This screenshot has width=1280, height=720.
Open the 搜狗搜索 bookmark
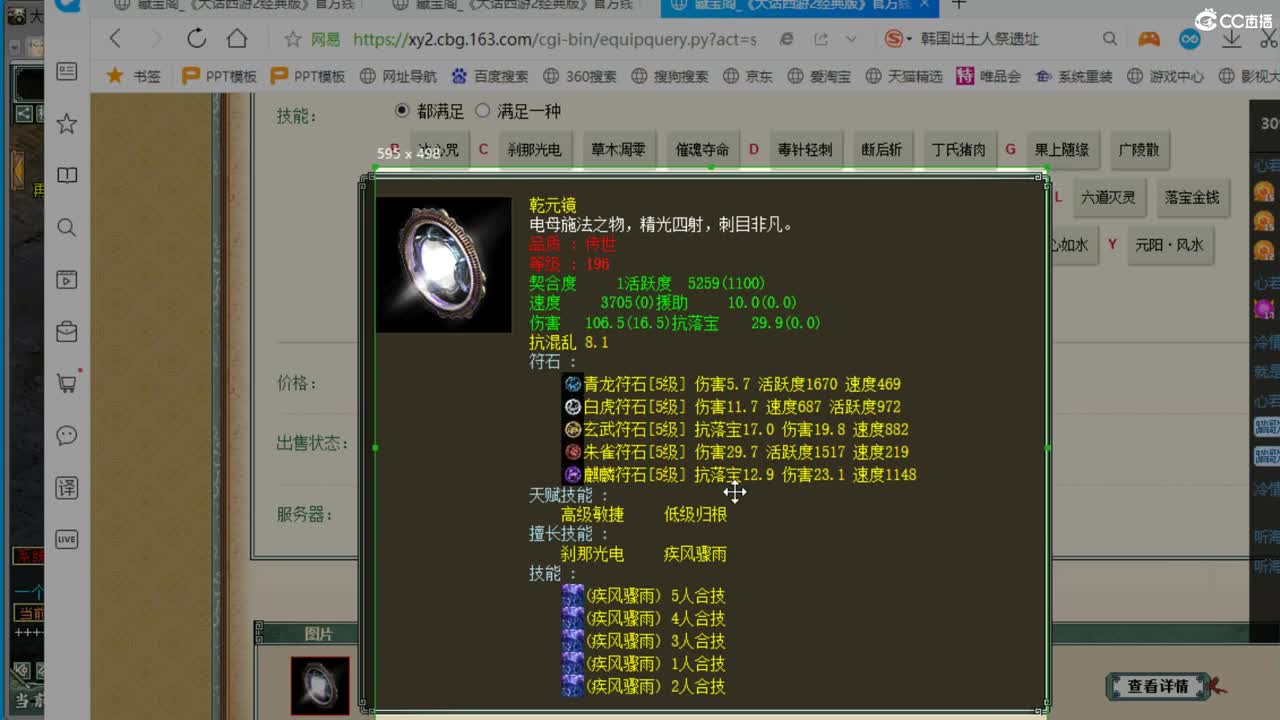pyautogui.click(x=669, y=76)
